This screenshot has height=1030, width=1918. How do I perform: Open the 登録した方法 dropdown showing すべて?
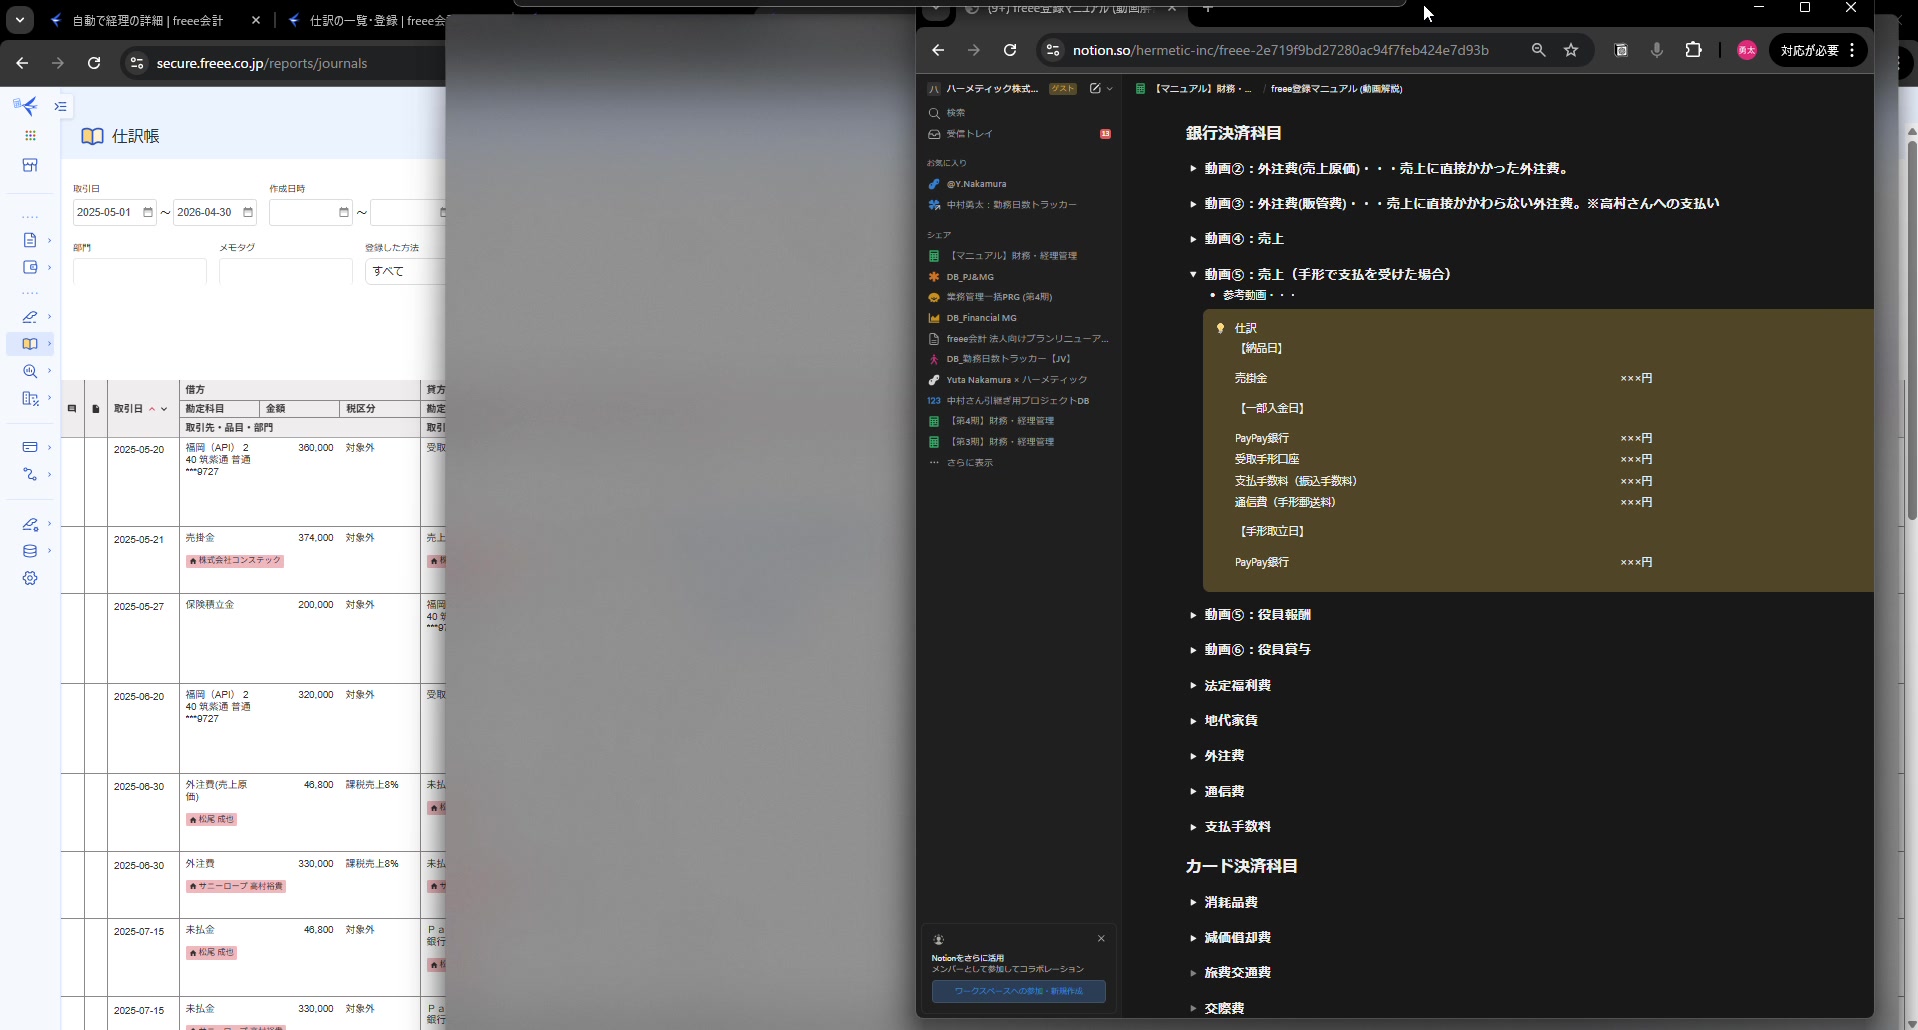coord(405,271)
